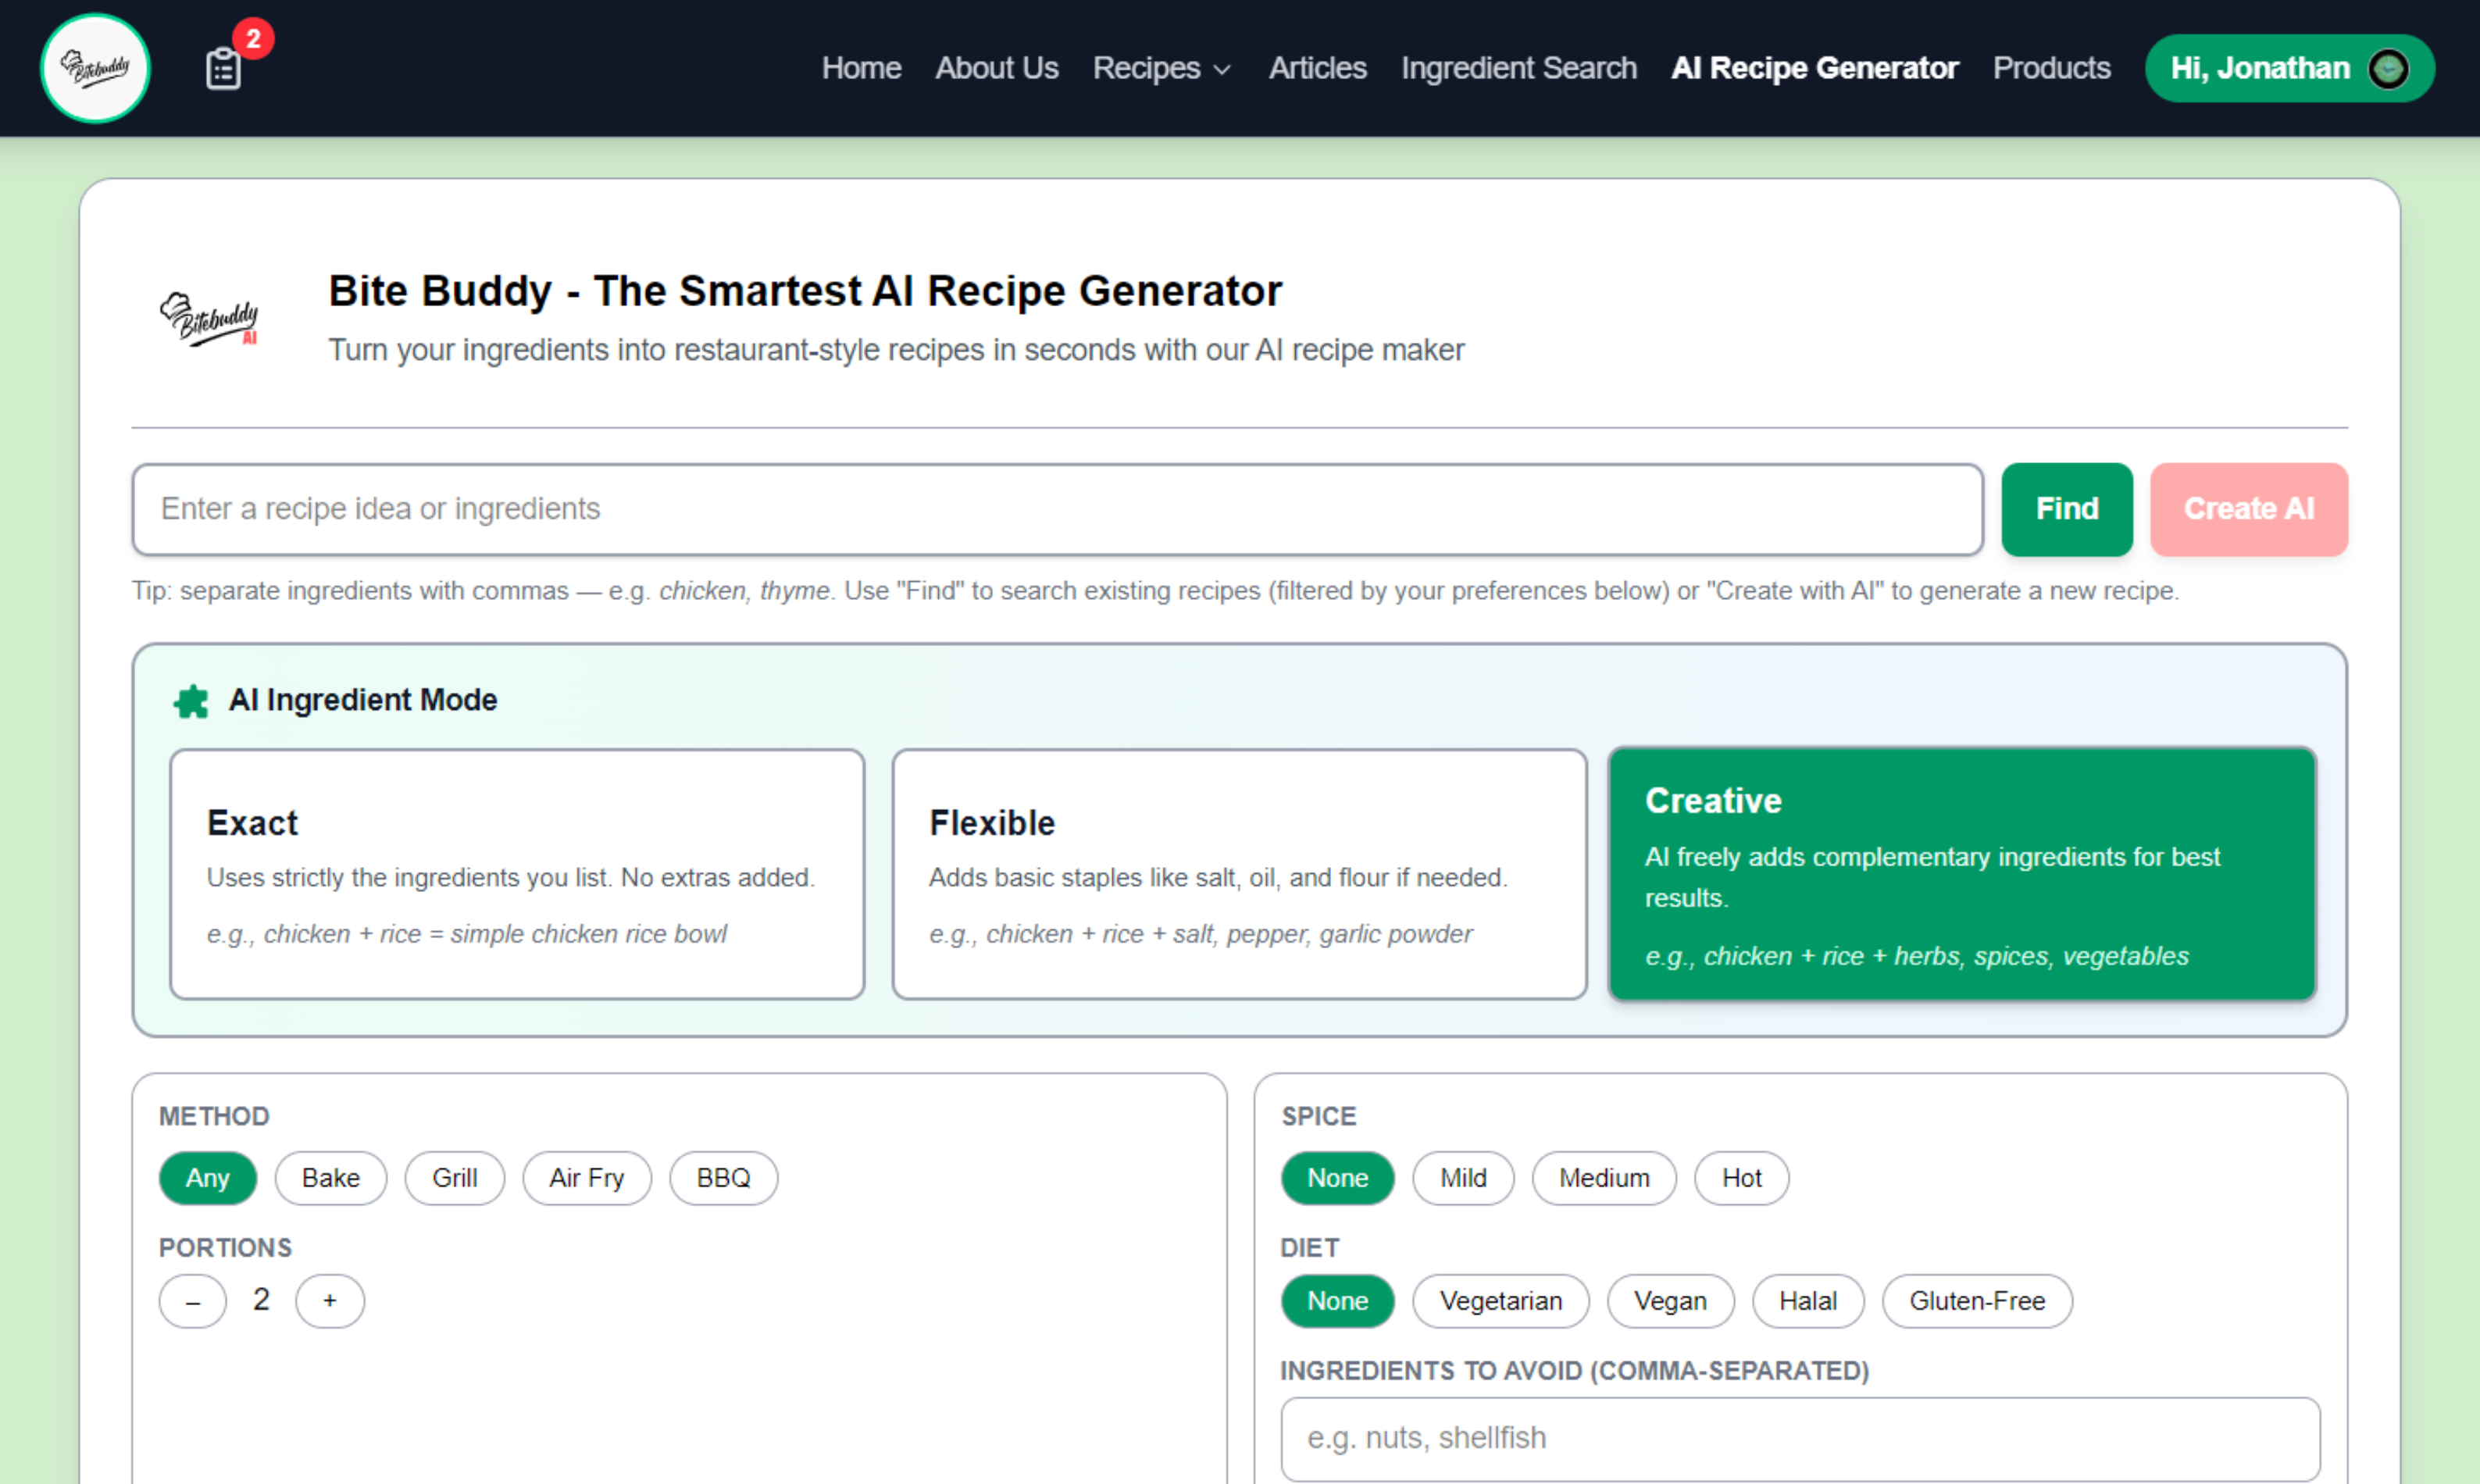Increase portions with the plus button
2480x1484 pixels.
point(329,1301)
